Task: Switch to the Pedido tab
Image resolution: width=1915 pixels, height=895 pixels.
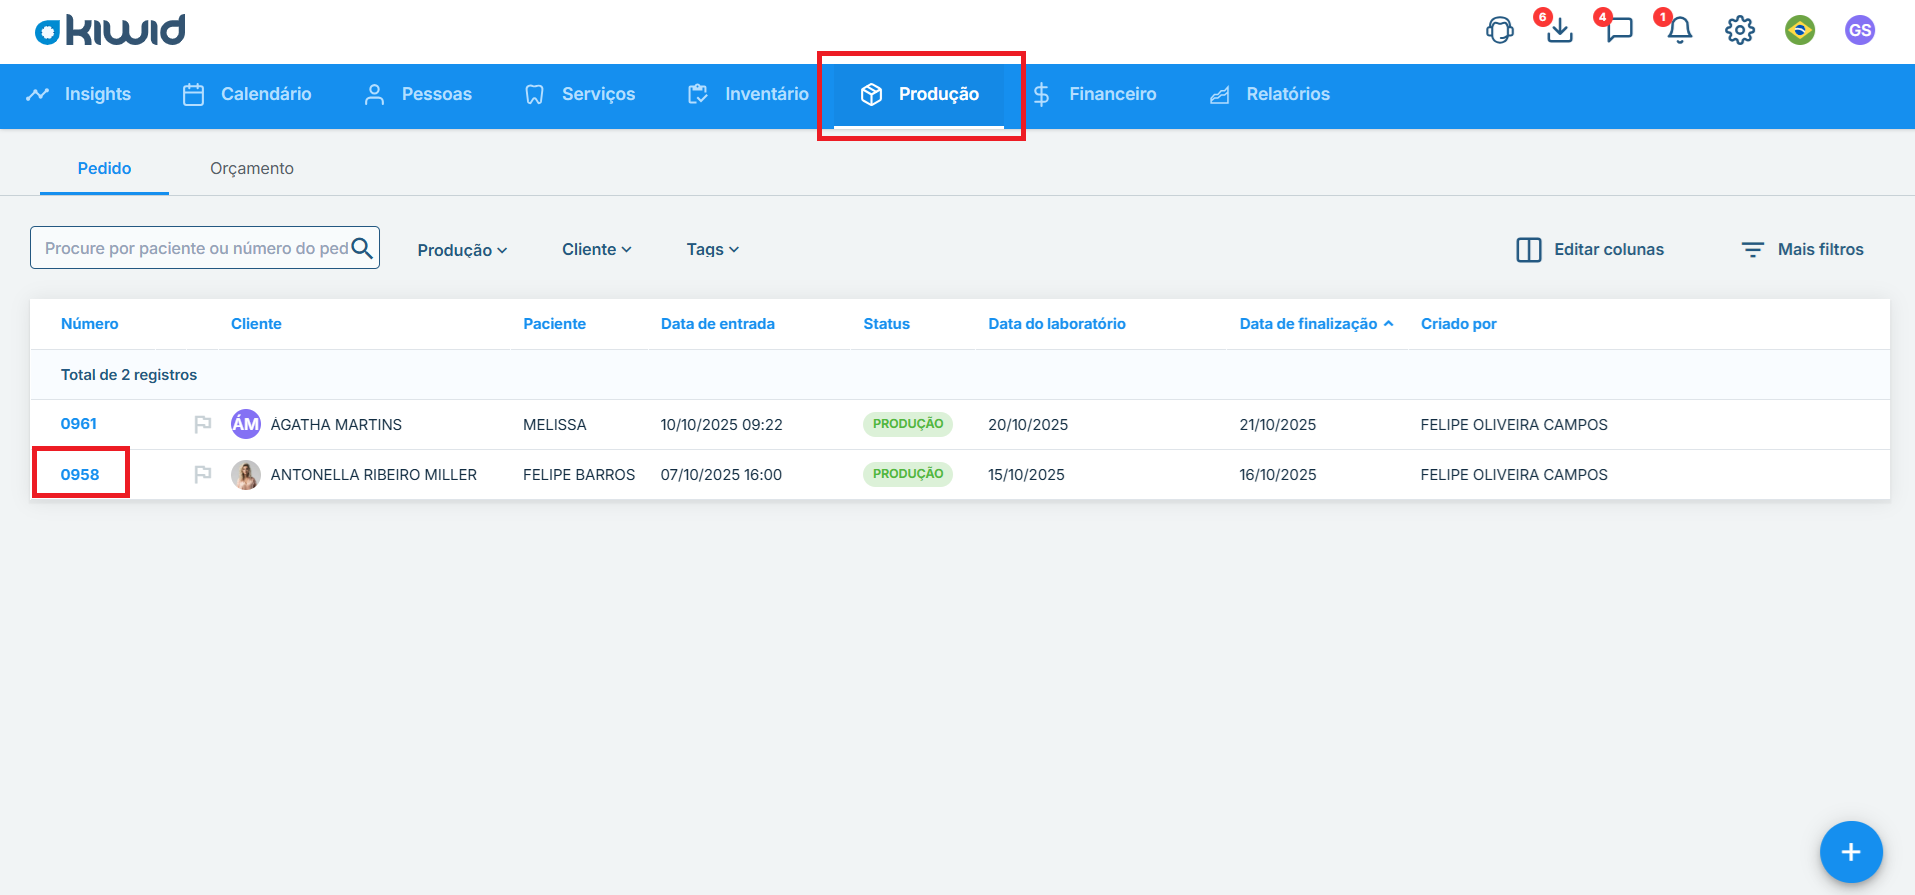Action: [104, 168]
